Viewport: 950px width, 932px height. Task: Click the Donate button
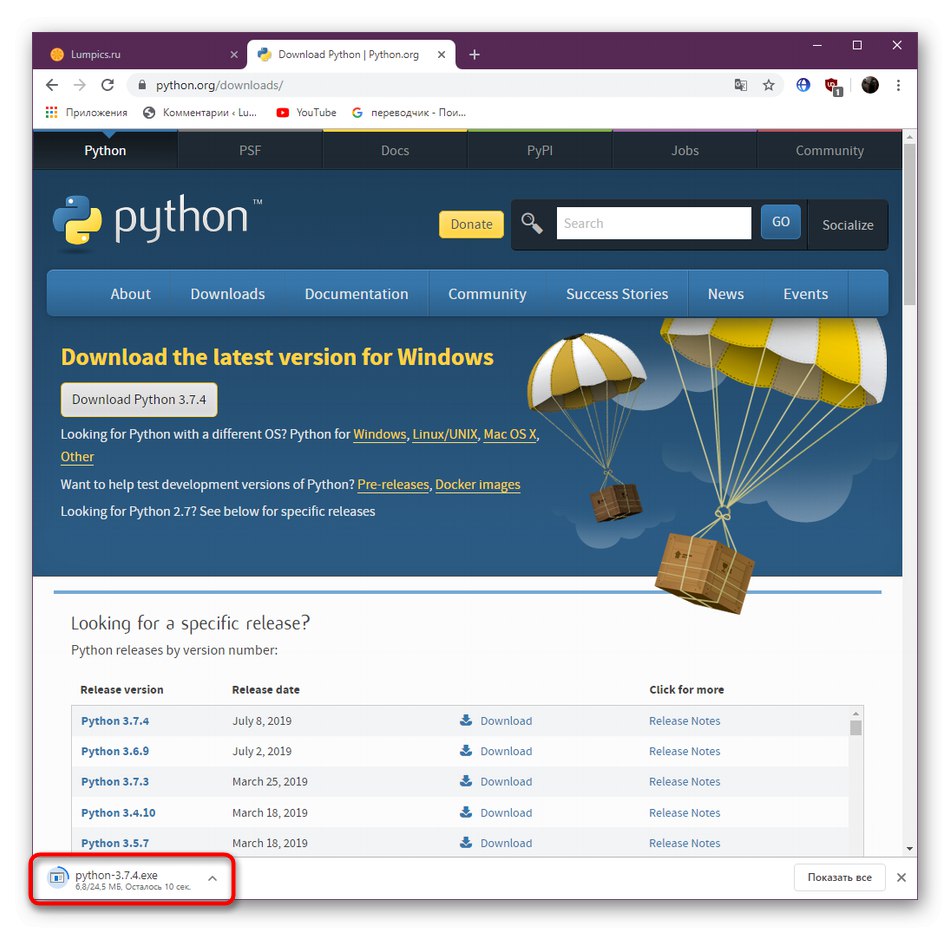click(471, 224)
